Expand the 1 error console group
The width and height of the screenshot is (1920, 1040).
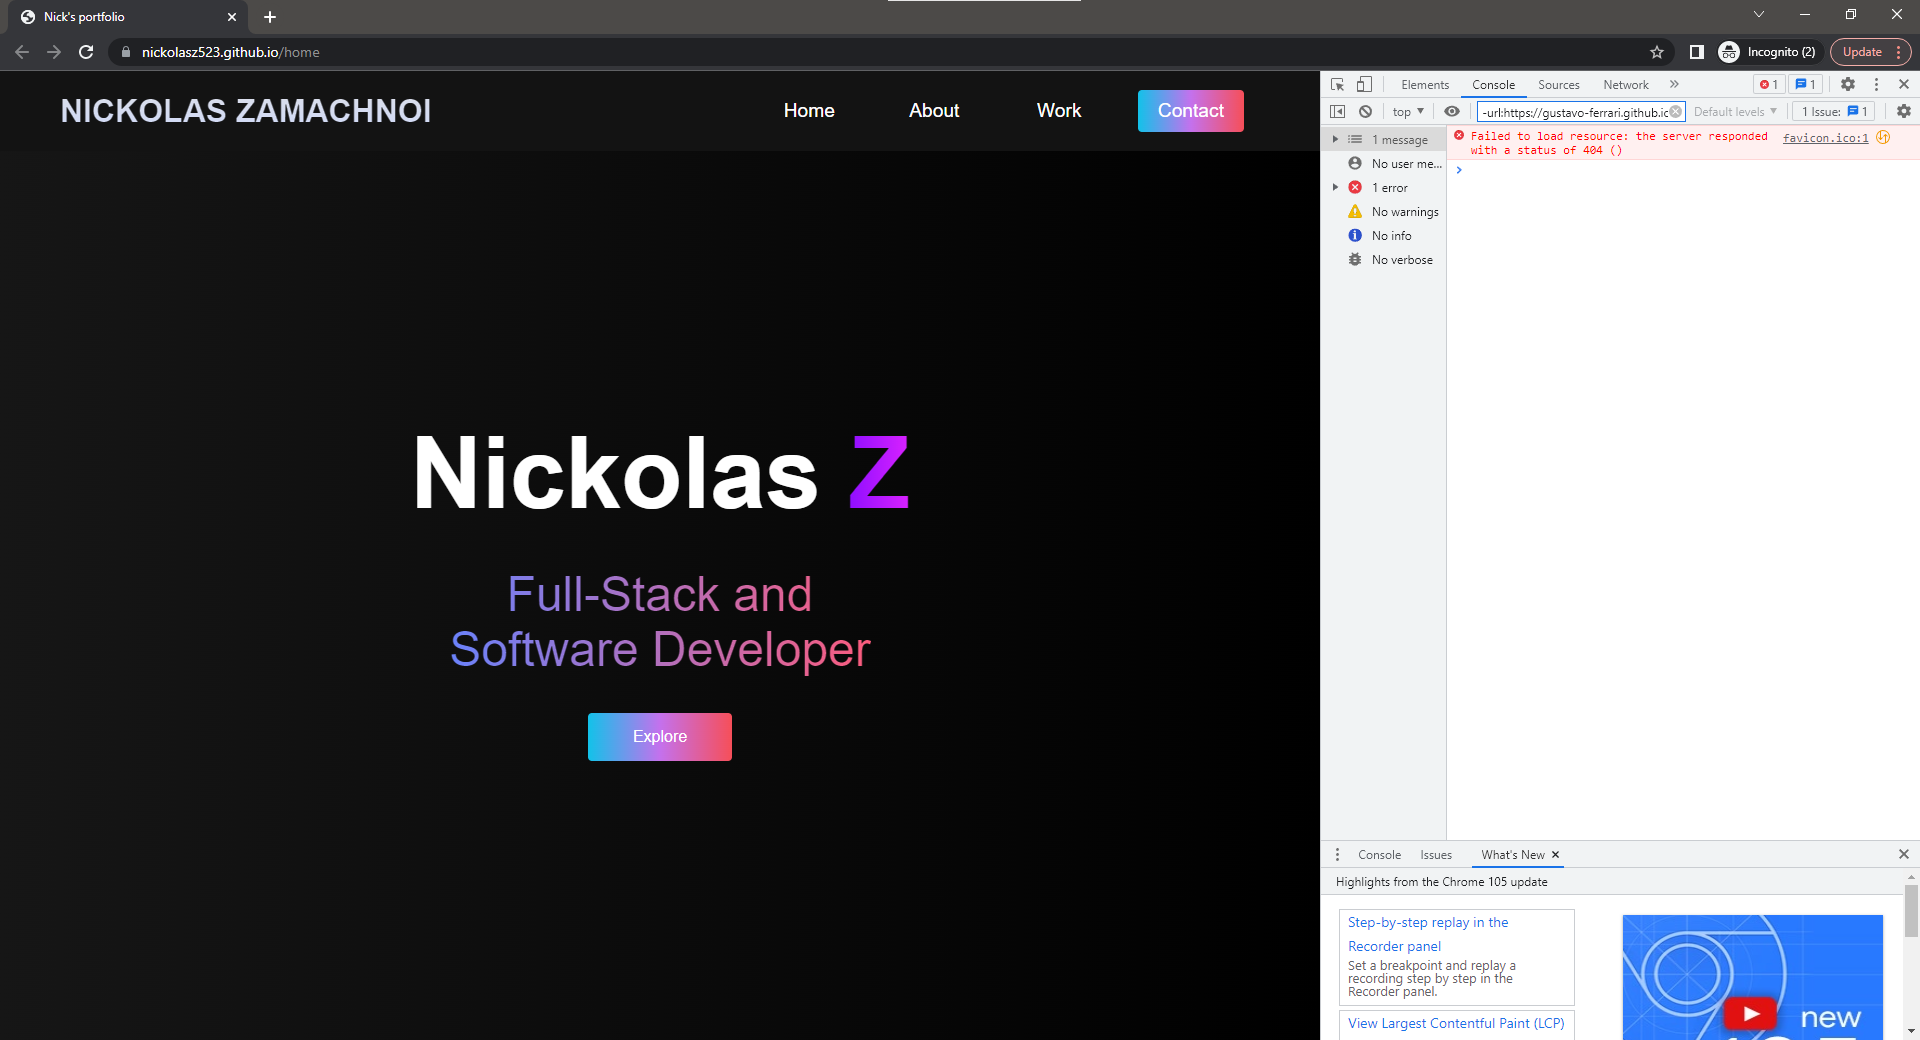(x=1336, y=187)
